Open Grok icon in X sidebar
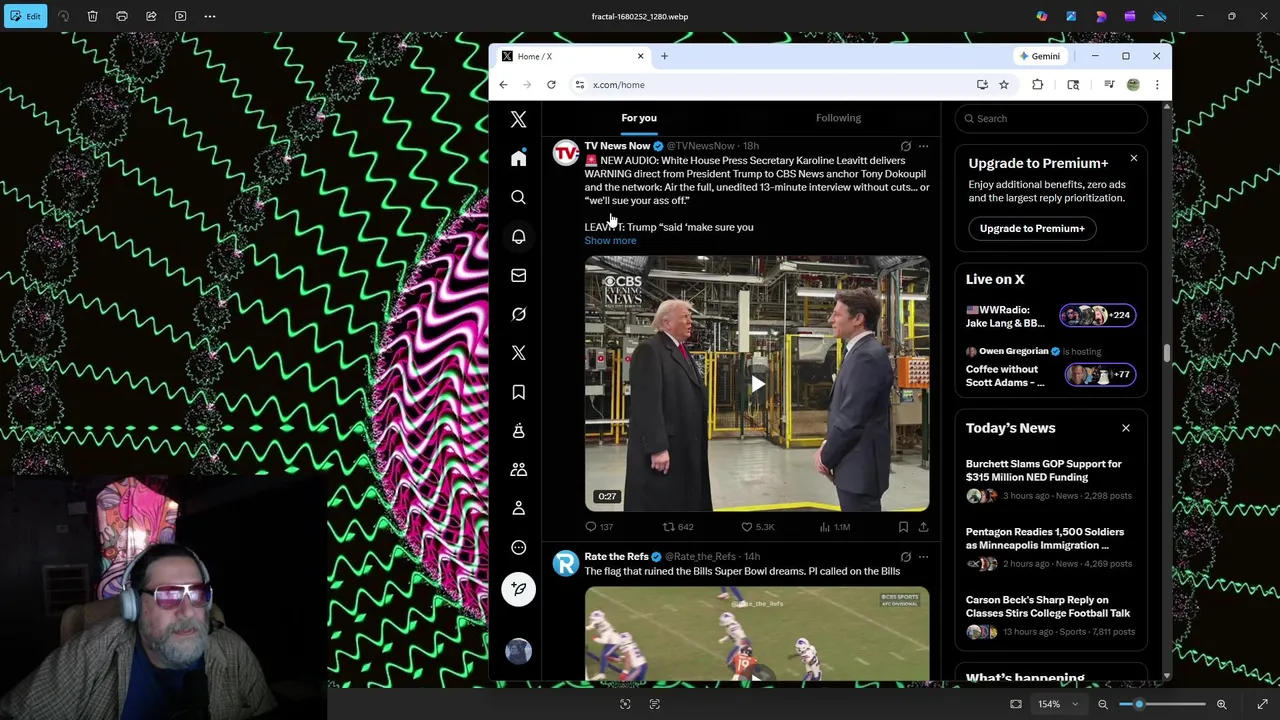The image size is (1280, 720). tap(518, 314)
